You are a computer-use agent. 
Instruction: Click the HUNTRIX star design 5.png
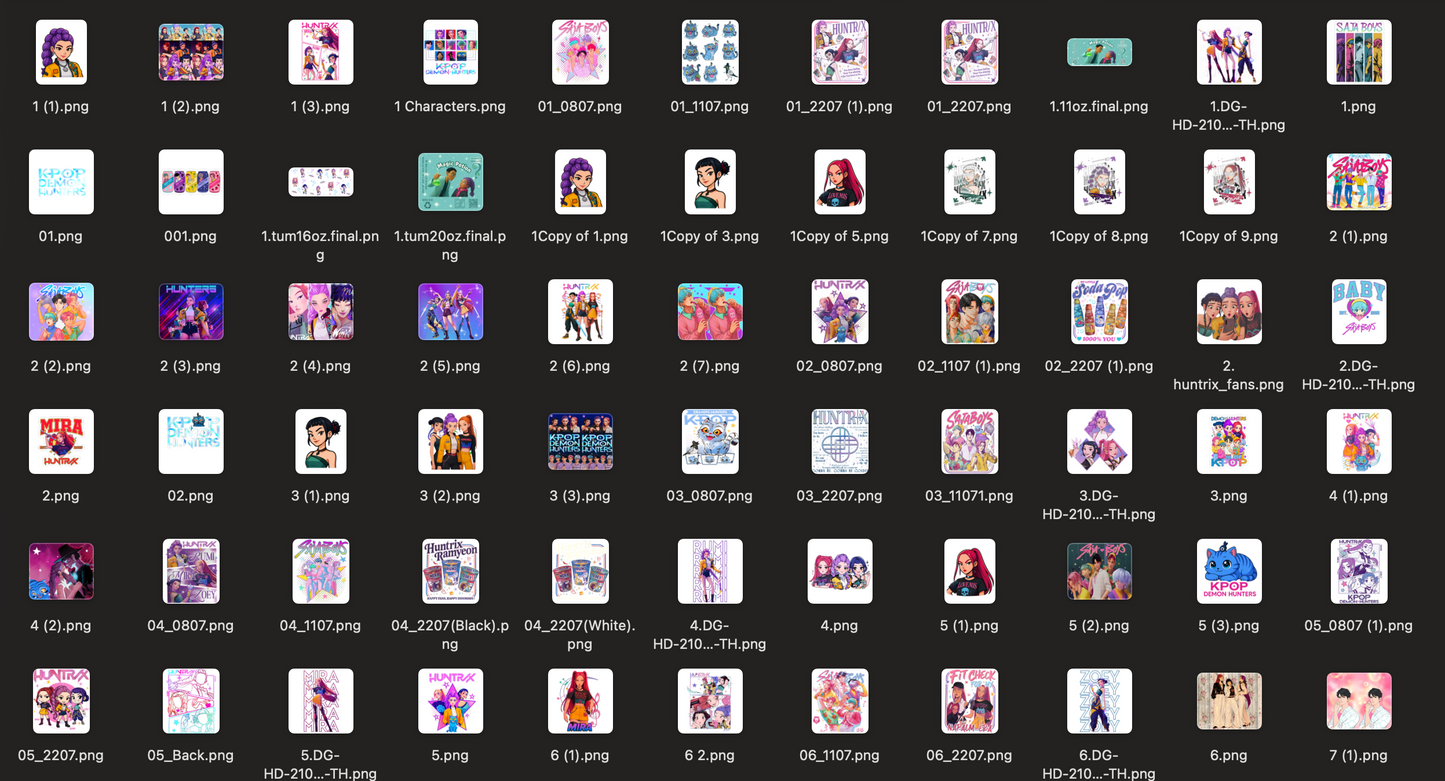click(450, 701)
